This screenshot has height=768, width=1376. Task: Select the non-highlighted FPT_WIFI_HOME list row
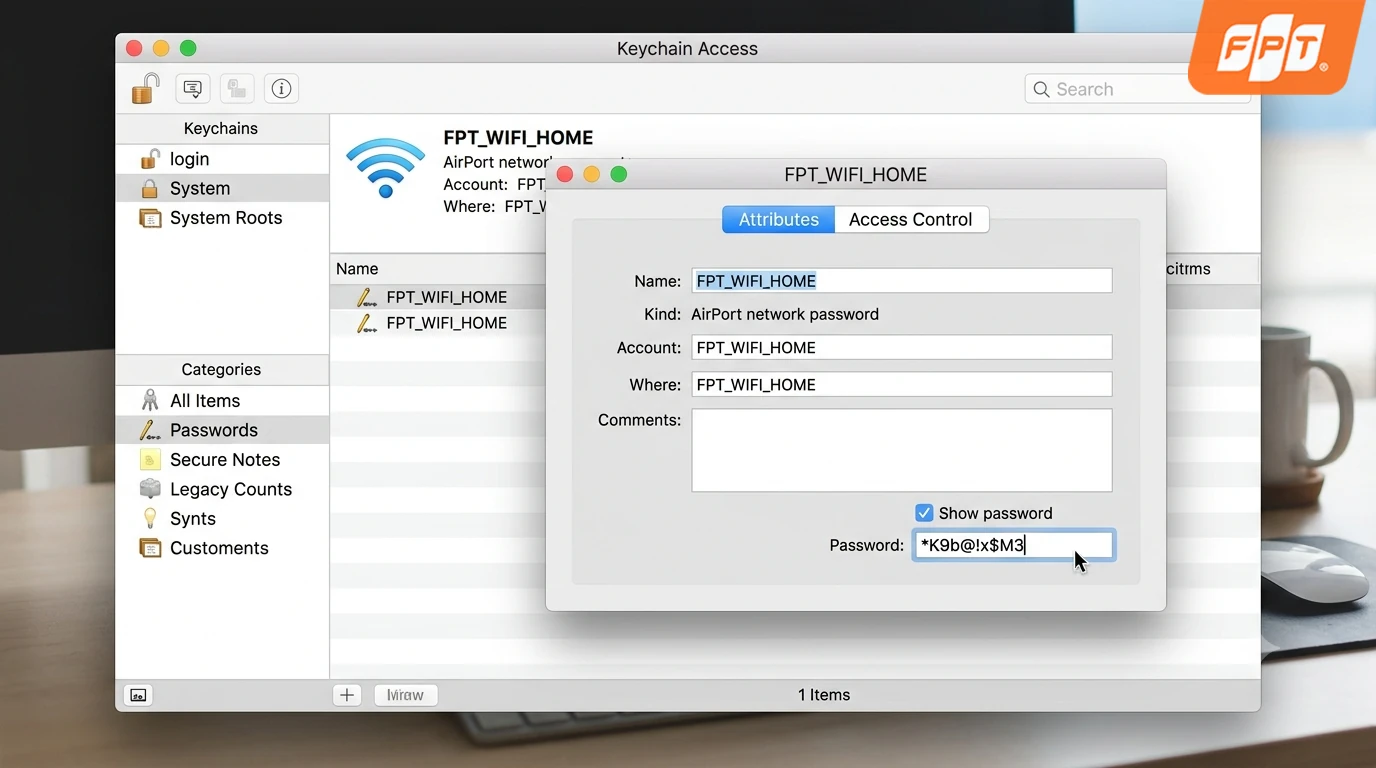[438, 323]
